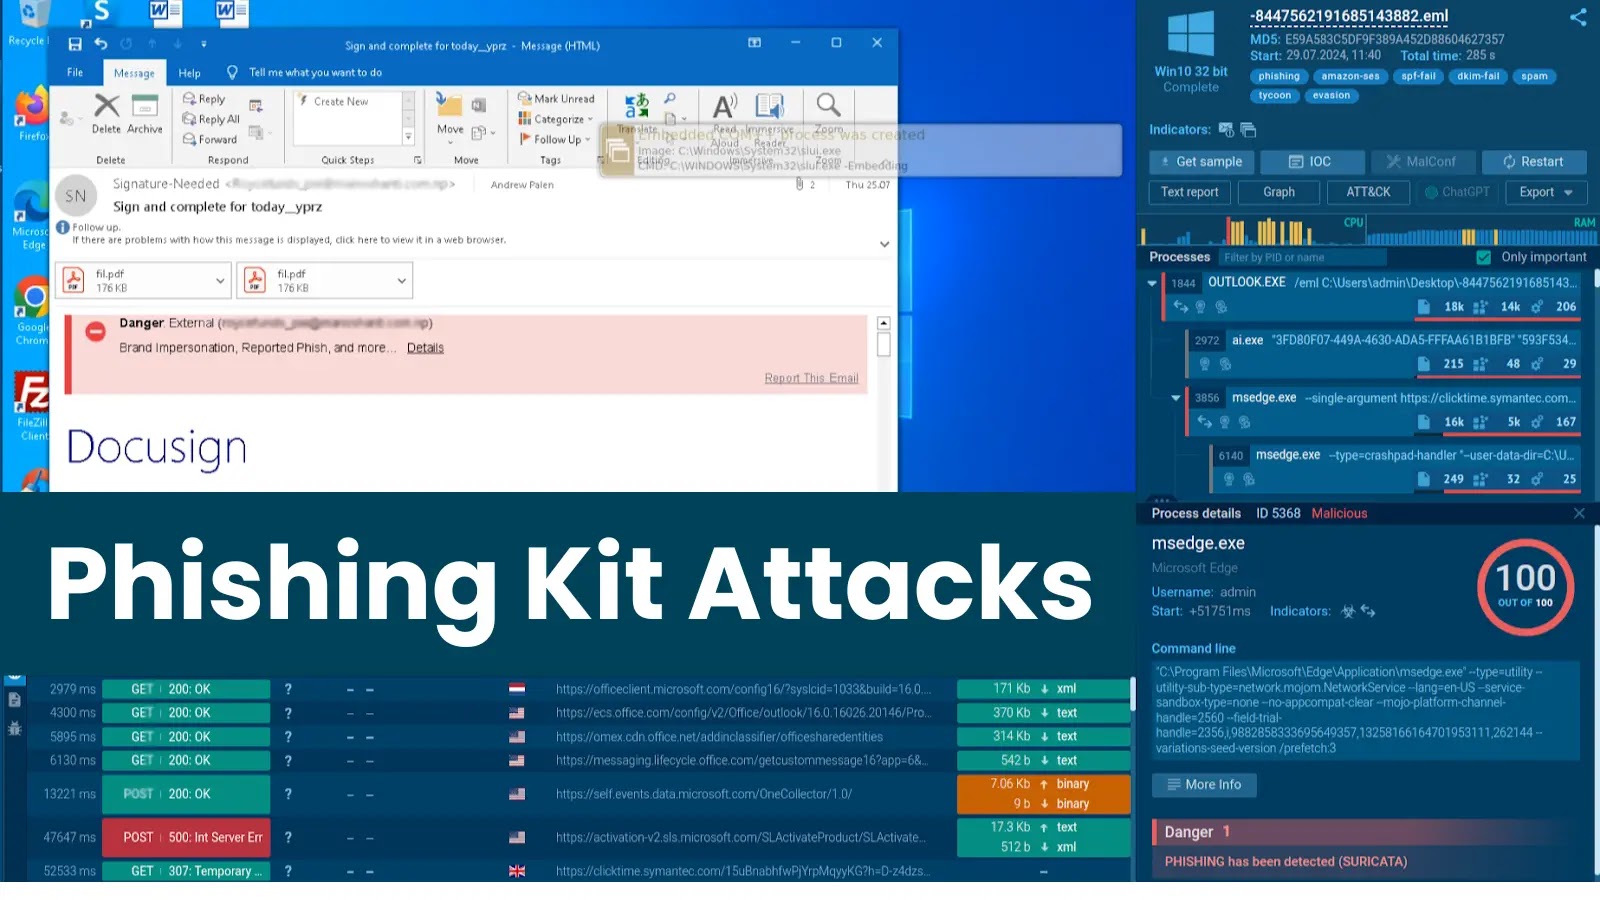Click Reply in the Respond group

click(204, 99)
